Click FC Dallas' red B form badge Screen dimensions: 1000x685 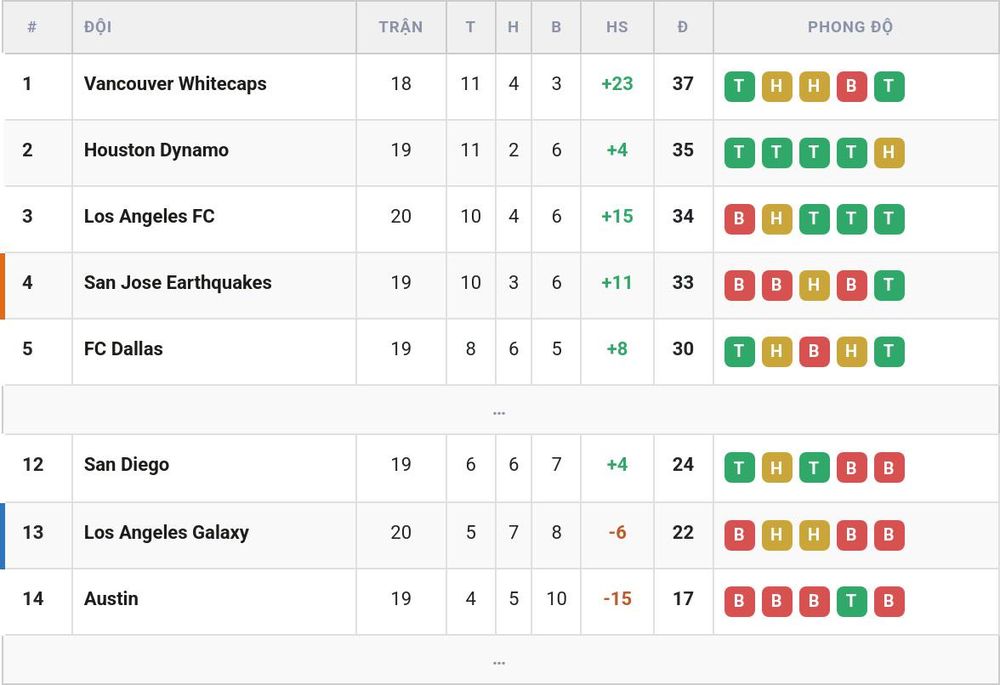coord(814,351)
